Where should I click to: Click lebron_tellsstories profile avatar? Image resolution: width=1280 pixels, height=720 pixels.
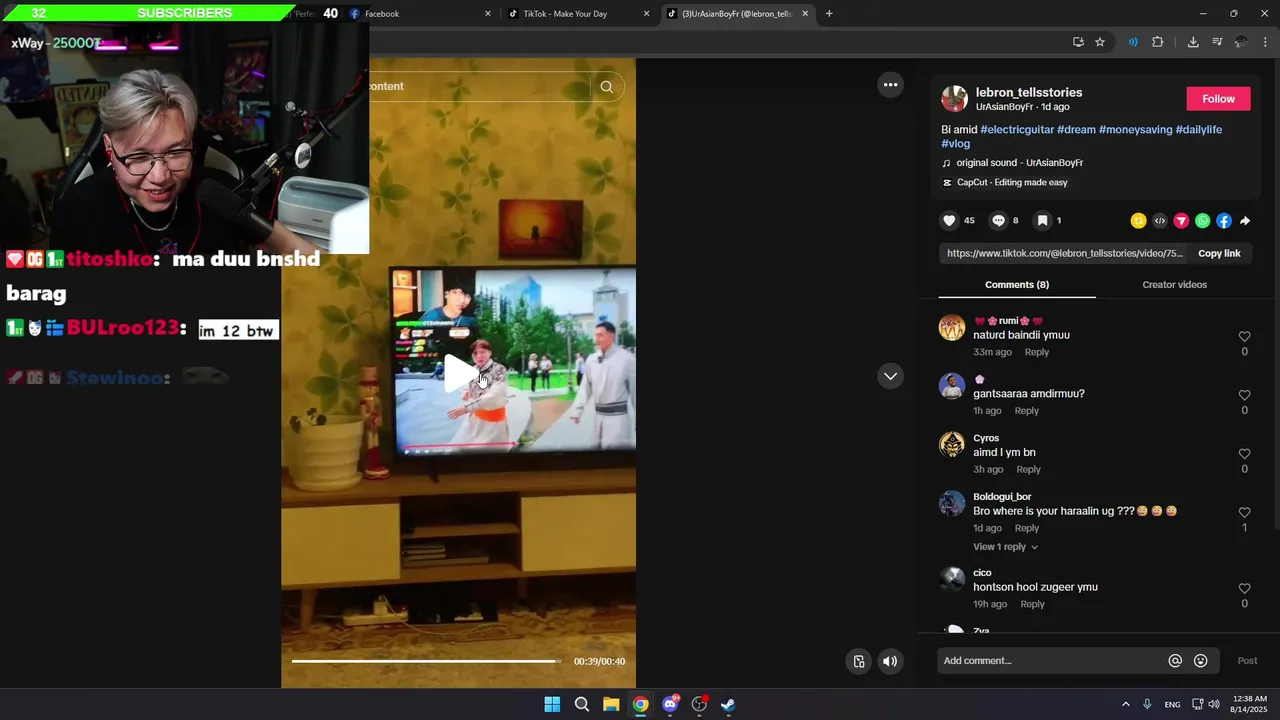(954, 99)
